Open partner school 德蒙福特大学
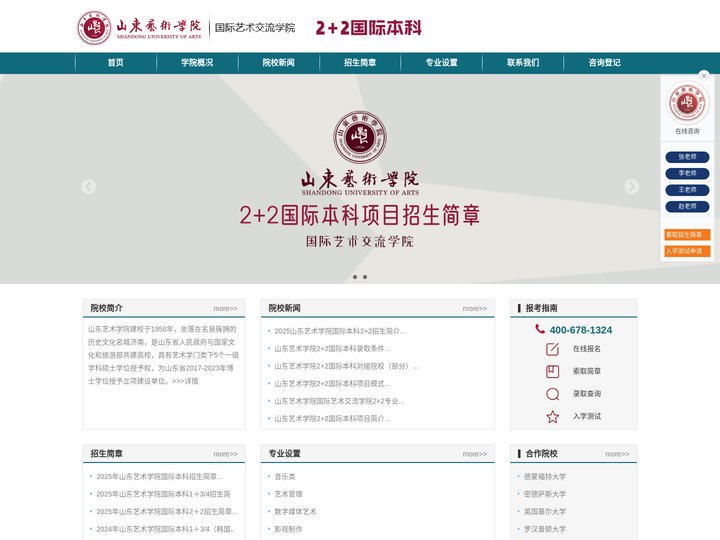 pos(545,477)
